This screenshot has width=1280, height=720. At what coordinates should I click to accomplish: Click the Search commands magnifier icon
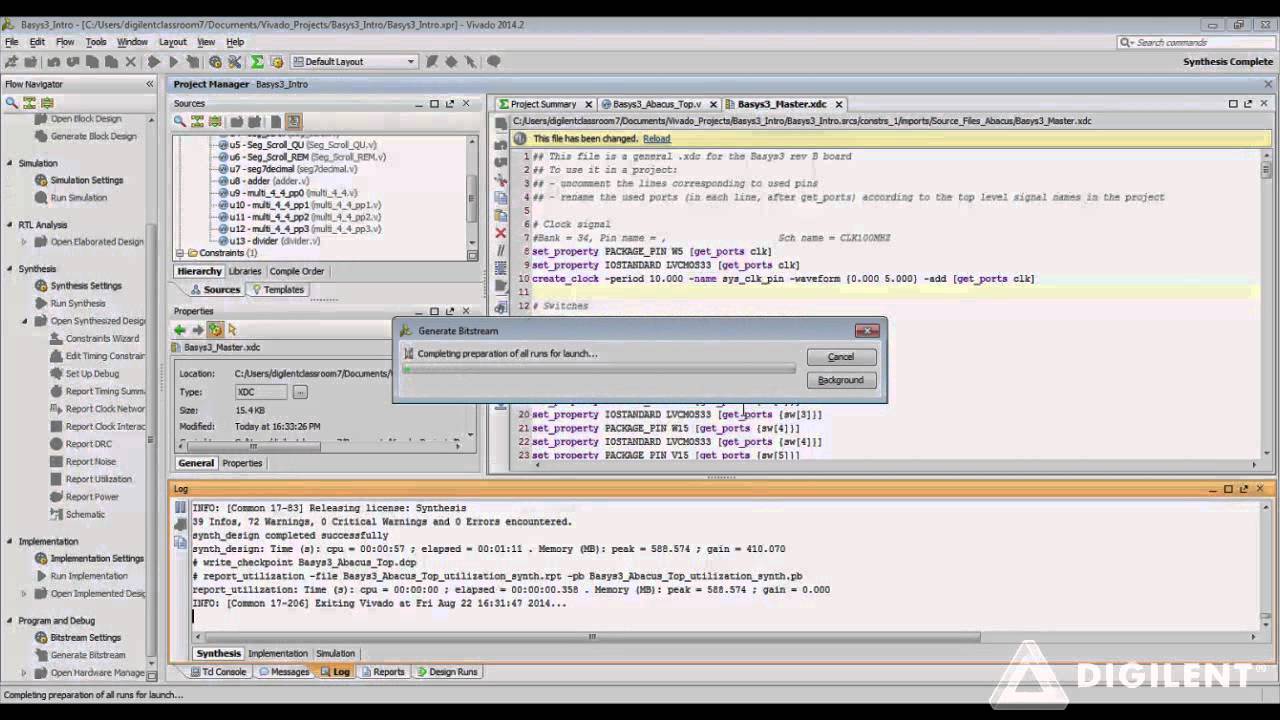1126,42
